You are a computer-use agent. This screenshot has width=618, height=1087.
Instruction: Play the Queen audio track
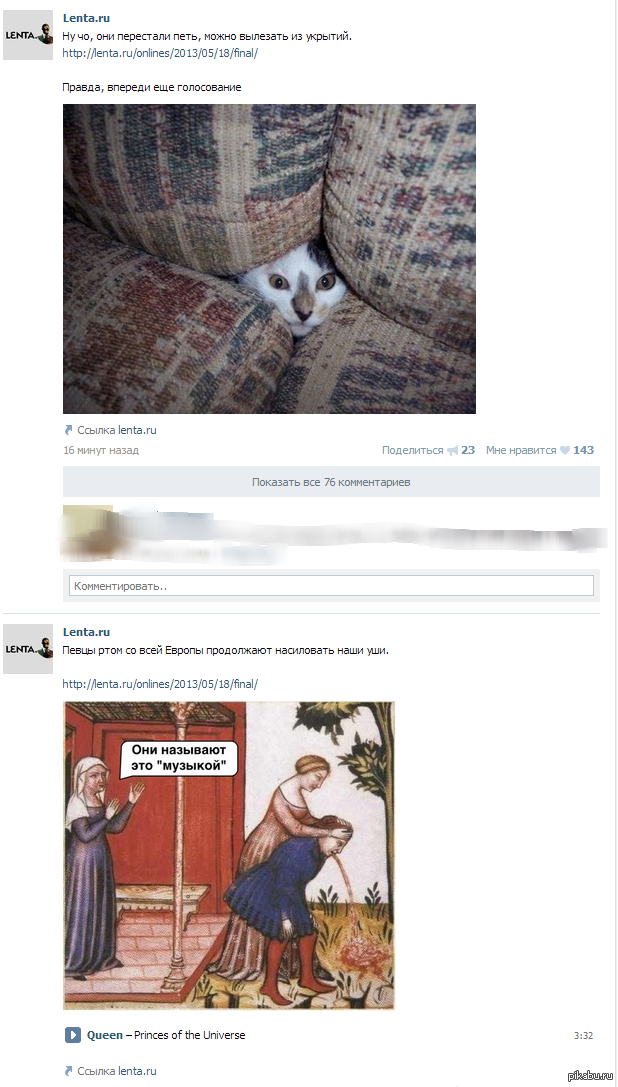[73, 1035]
